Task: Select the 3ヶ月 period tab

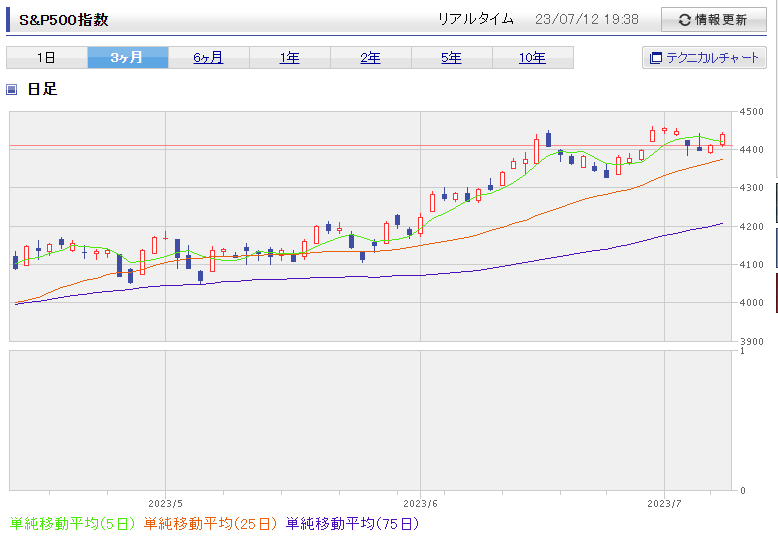Action: click(x=127, y=58)
